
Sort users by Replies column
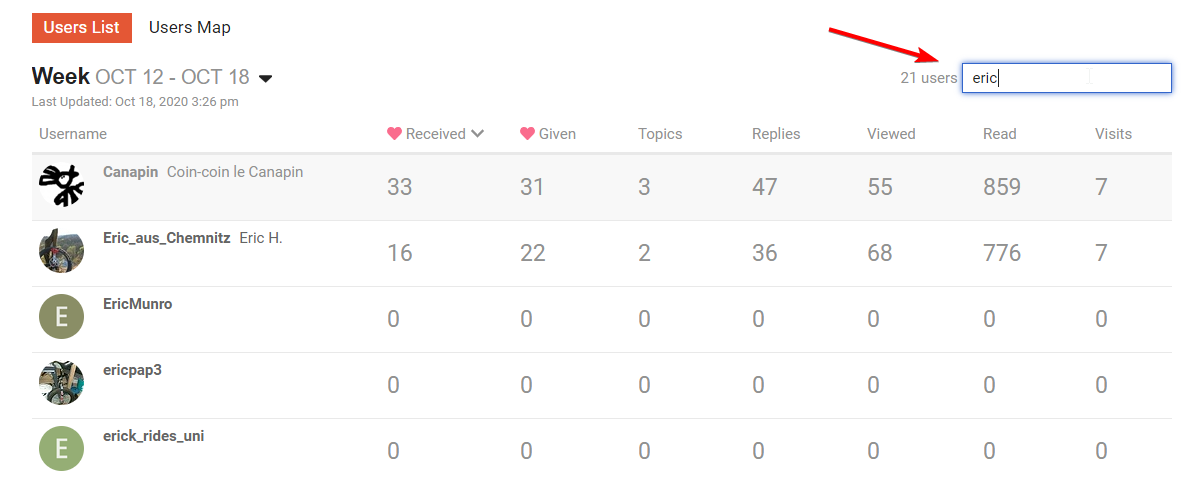(776, 134)
